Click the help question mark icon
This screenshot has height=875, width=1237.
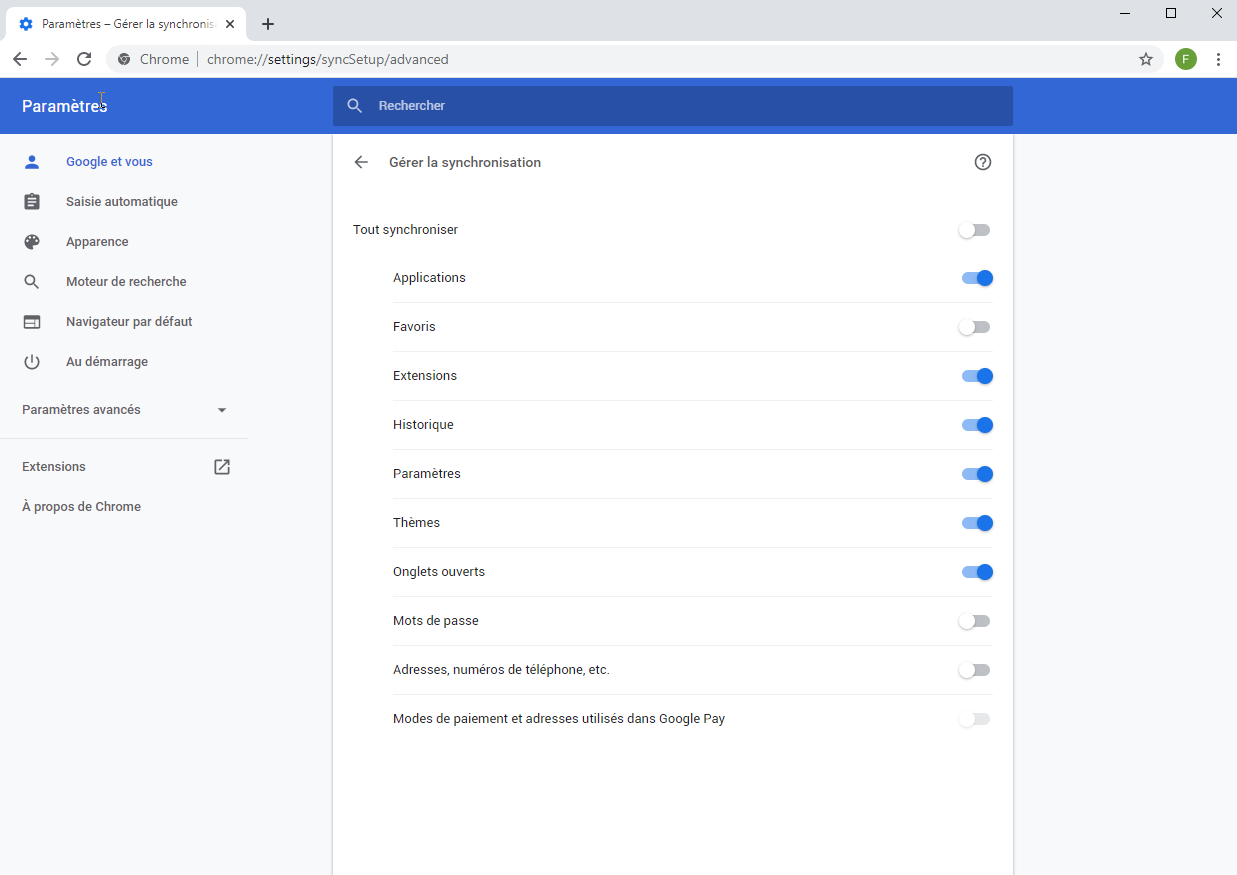pyautogui.click(x=982, y=161)
